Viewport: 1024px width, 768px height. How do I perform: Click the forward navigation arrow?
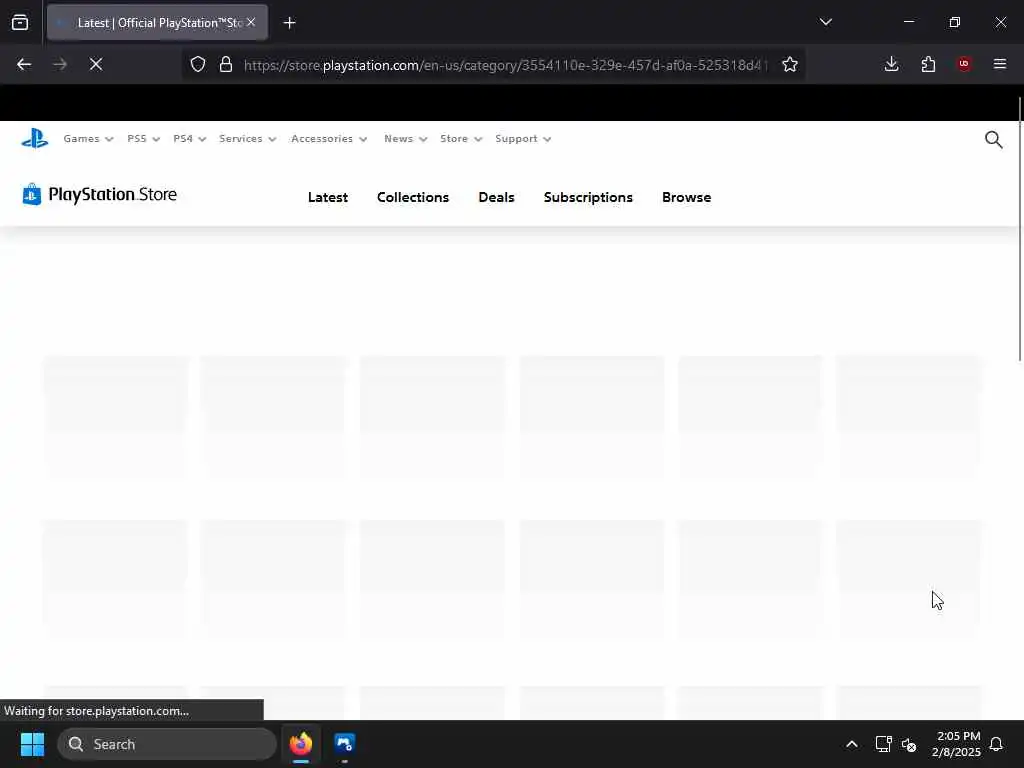[x=60, y=64]
